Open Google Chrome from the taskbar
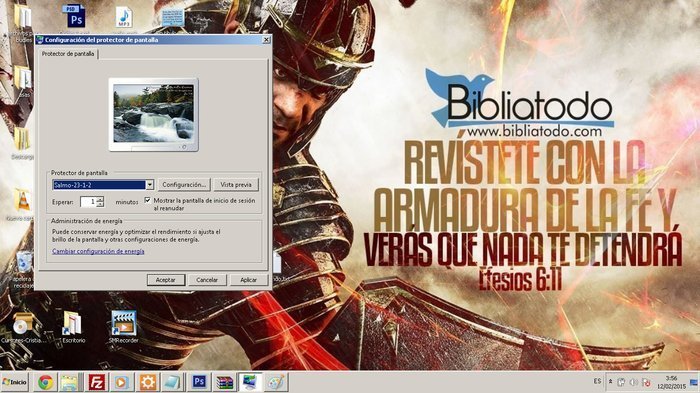This screenshot has width=700, height=393. point(45,382)
